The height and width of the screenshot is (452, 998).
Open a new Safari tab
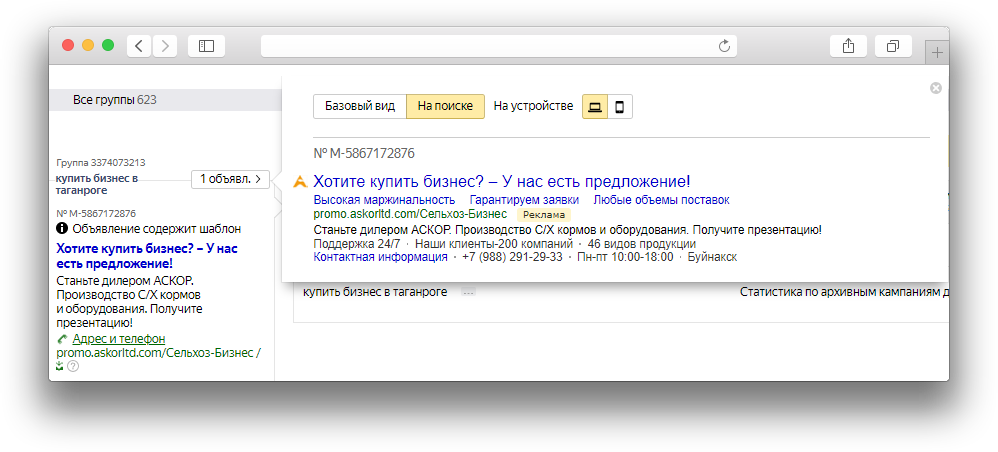937,52
